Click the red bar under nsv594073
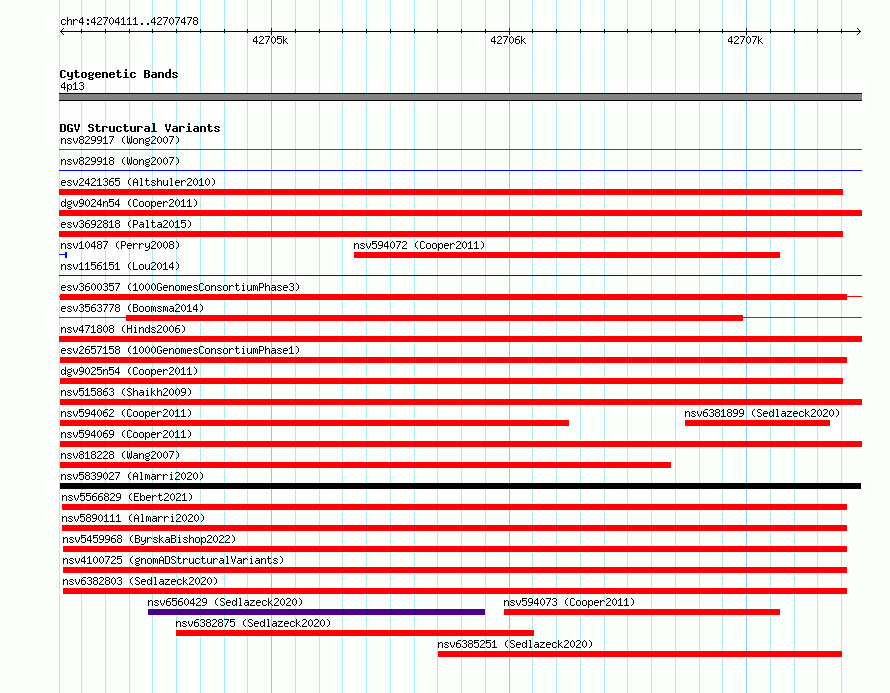Viewport: 890px width, 693px height. click(x=642, y=612)
